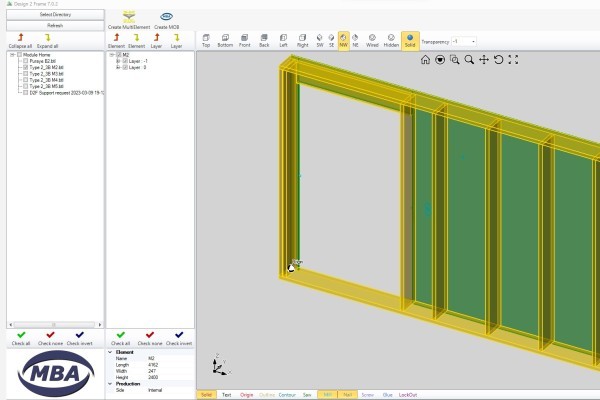600x400 pixels.
Task: Switch to the Bottom view
Action: pyautogui.click(x=225, y=40)
